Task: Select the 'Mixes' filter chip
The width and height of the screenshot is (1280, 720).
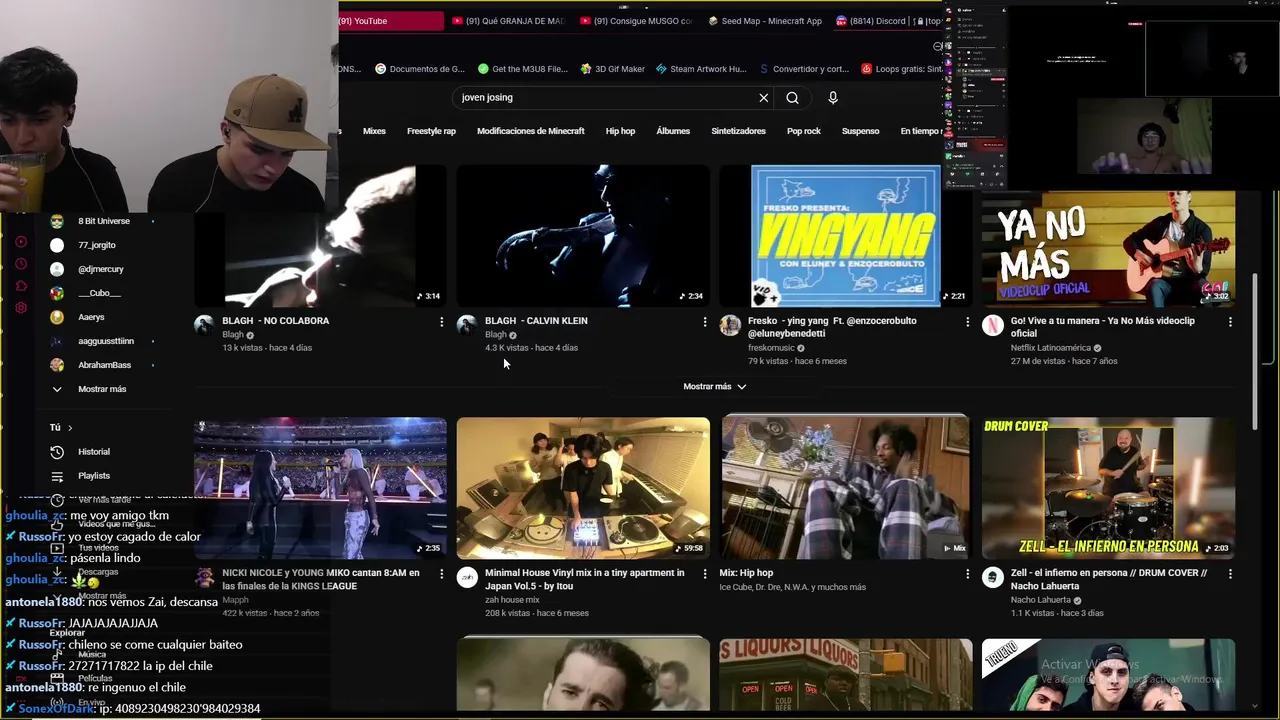Action: (x=374, y=131)
